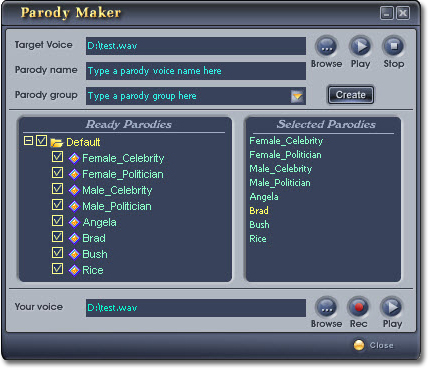Close window using title bar X
This screenshot has height=368, width=428.
click(403, 13)
